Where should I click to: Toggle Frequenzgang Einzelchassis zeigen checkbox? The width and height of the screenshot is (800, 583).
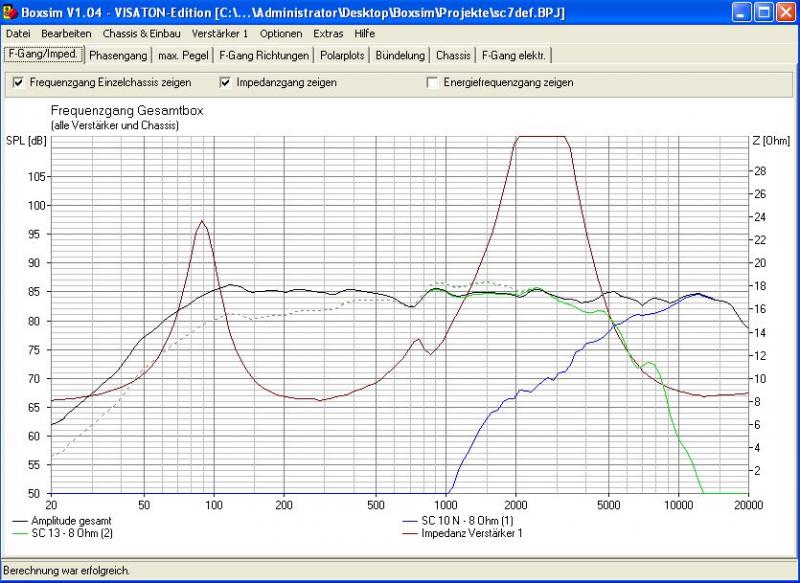[18, 82]
